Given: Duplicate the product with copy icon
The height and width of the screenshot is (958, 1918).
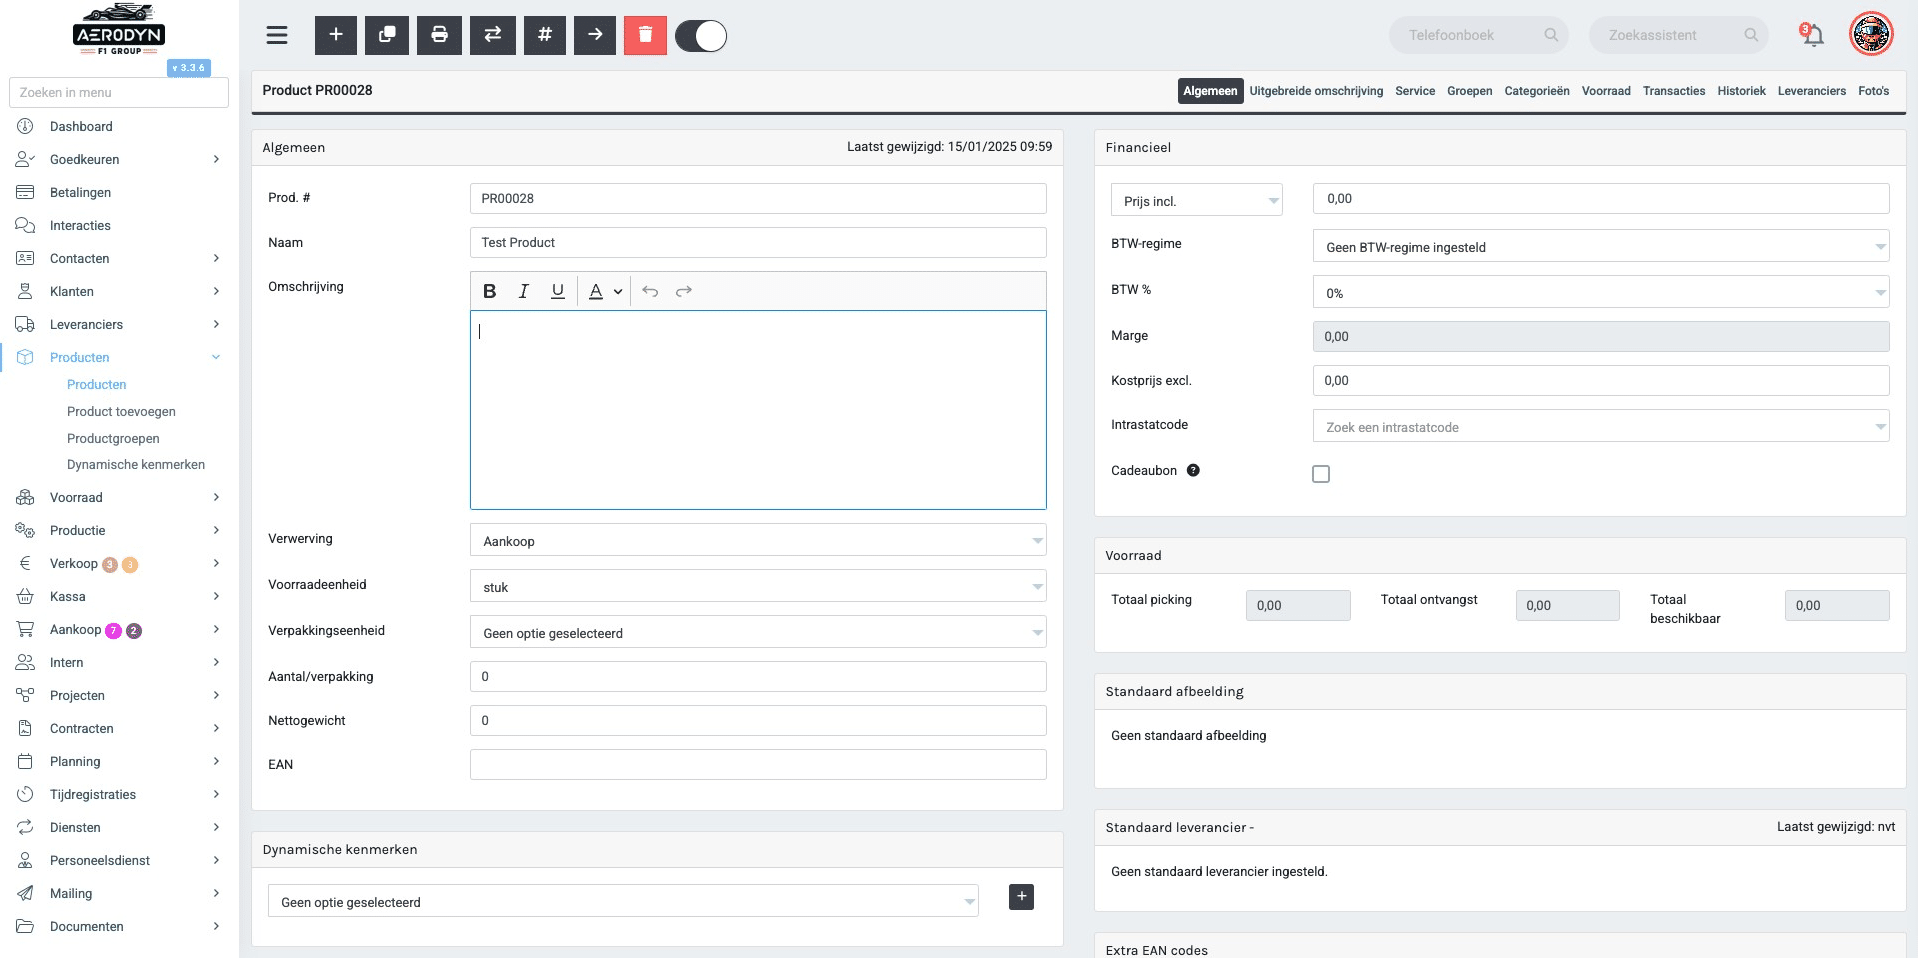Looking at the screenshot, I should point(387,35).
